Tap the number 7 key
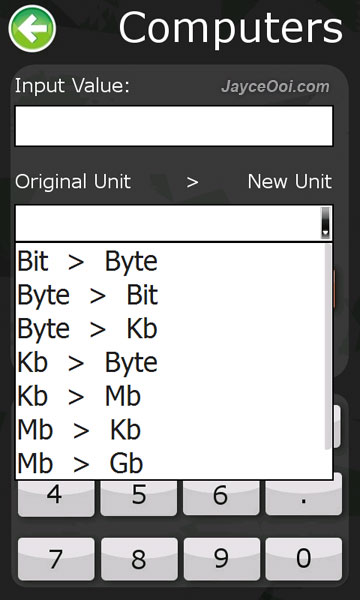Image resolution: width=360 pixels, height=600 pixels. point(56,559)
